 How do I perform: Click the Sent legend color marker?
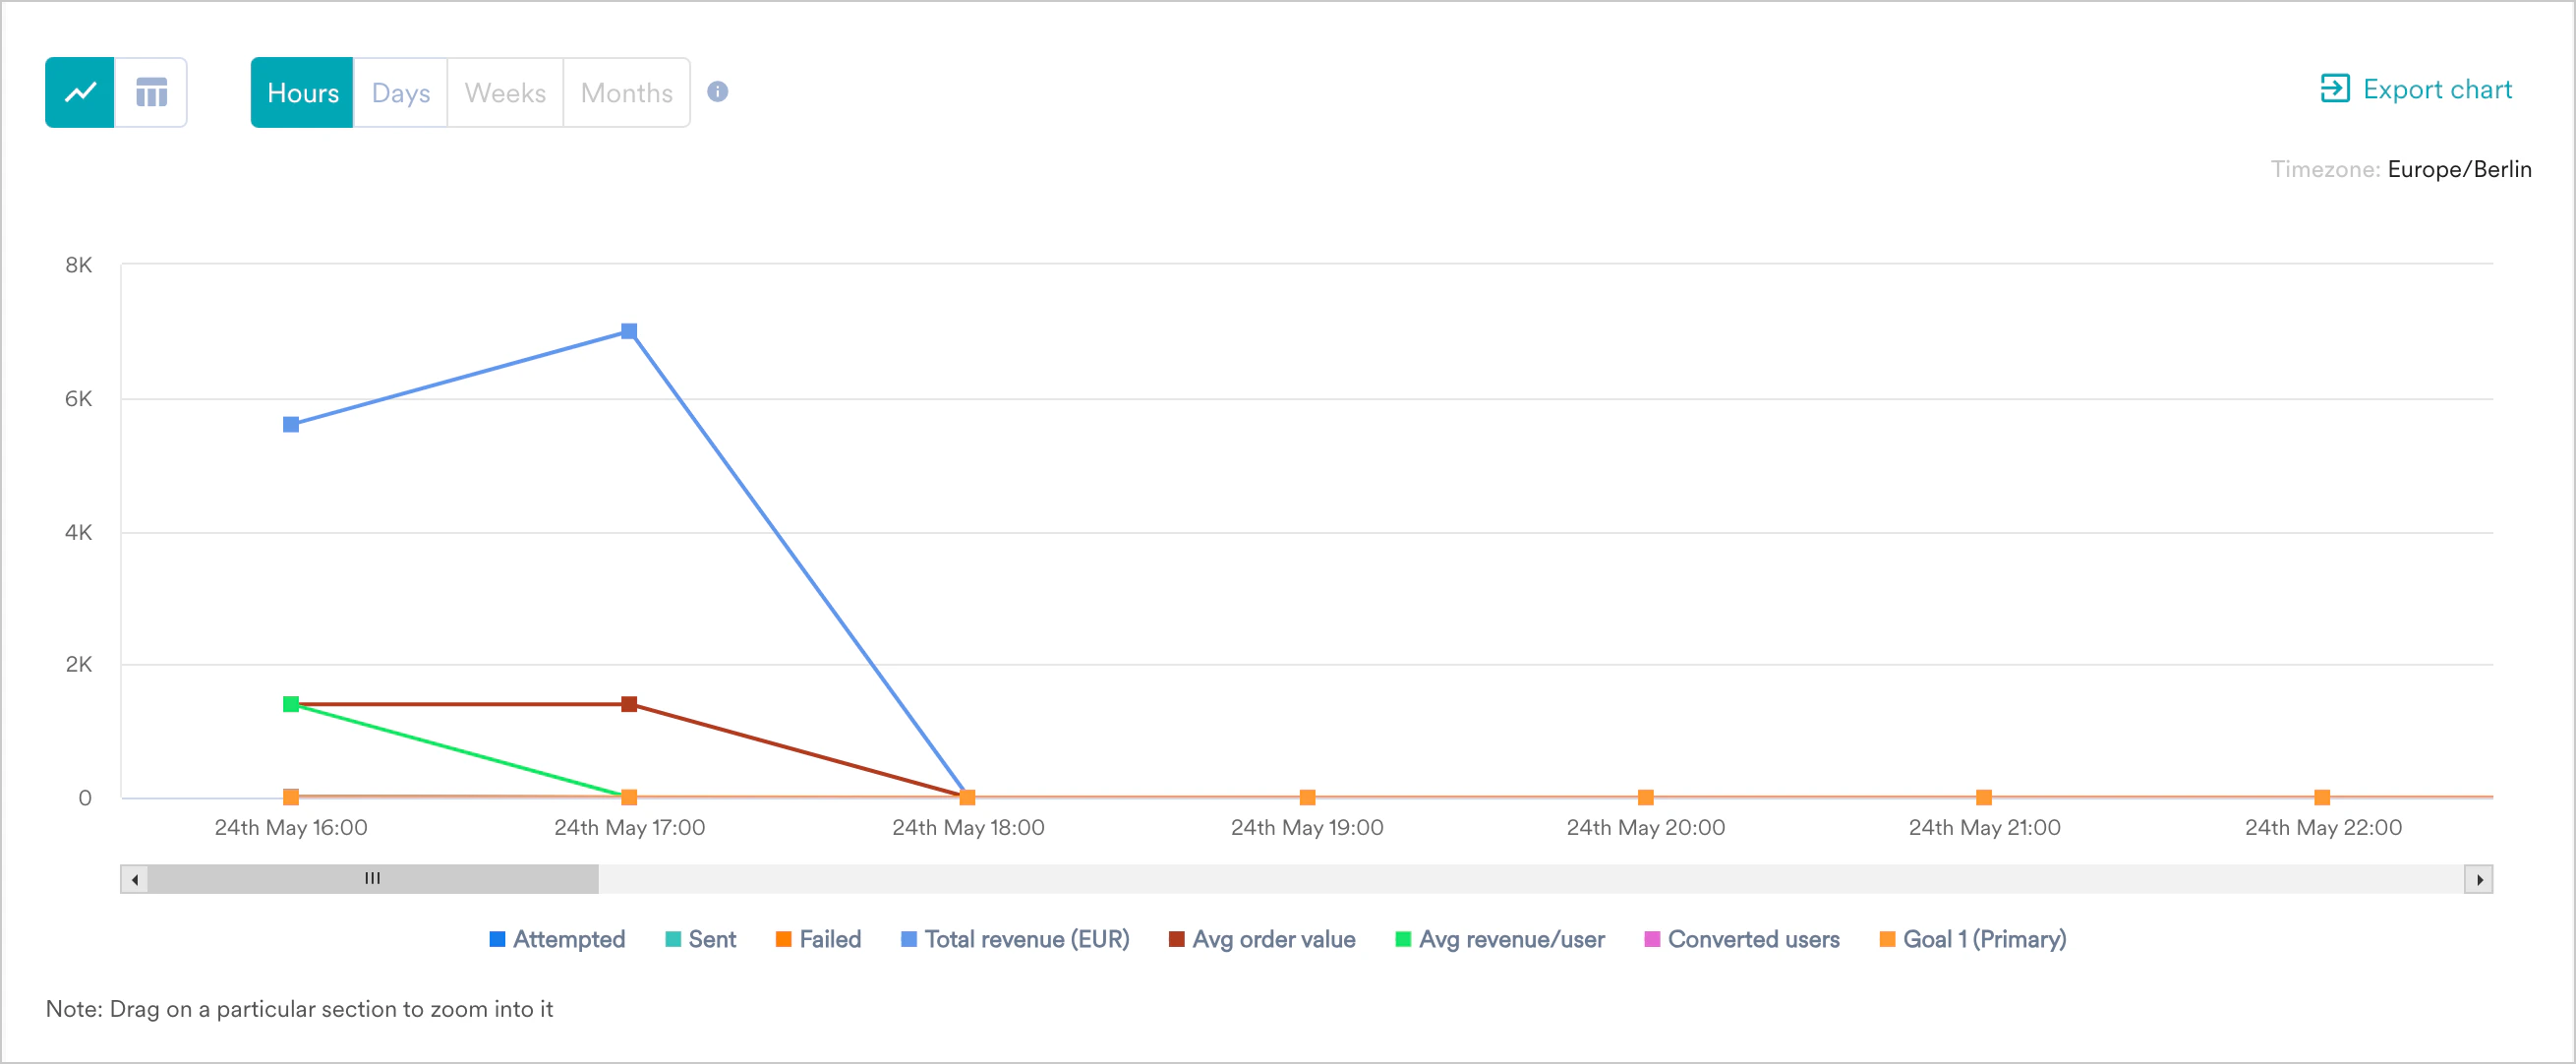[674, 939]
